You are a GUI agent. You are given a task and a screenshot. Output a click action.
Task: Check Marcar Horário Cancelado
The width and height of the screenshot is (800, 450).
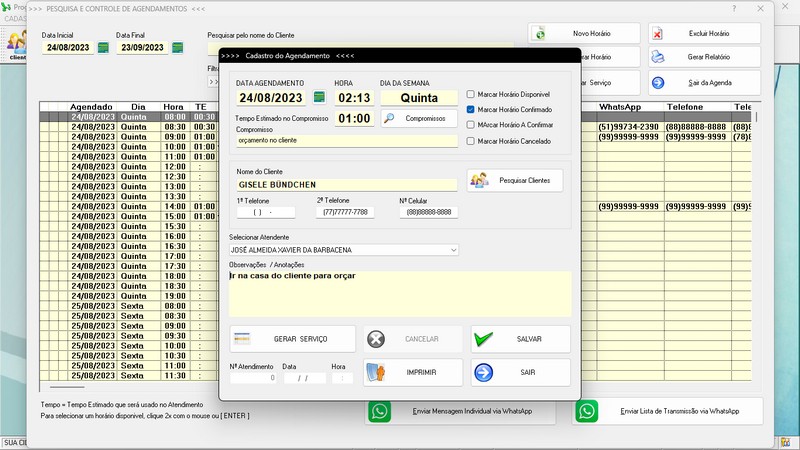[470, 141]
